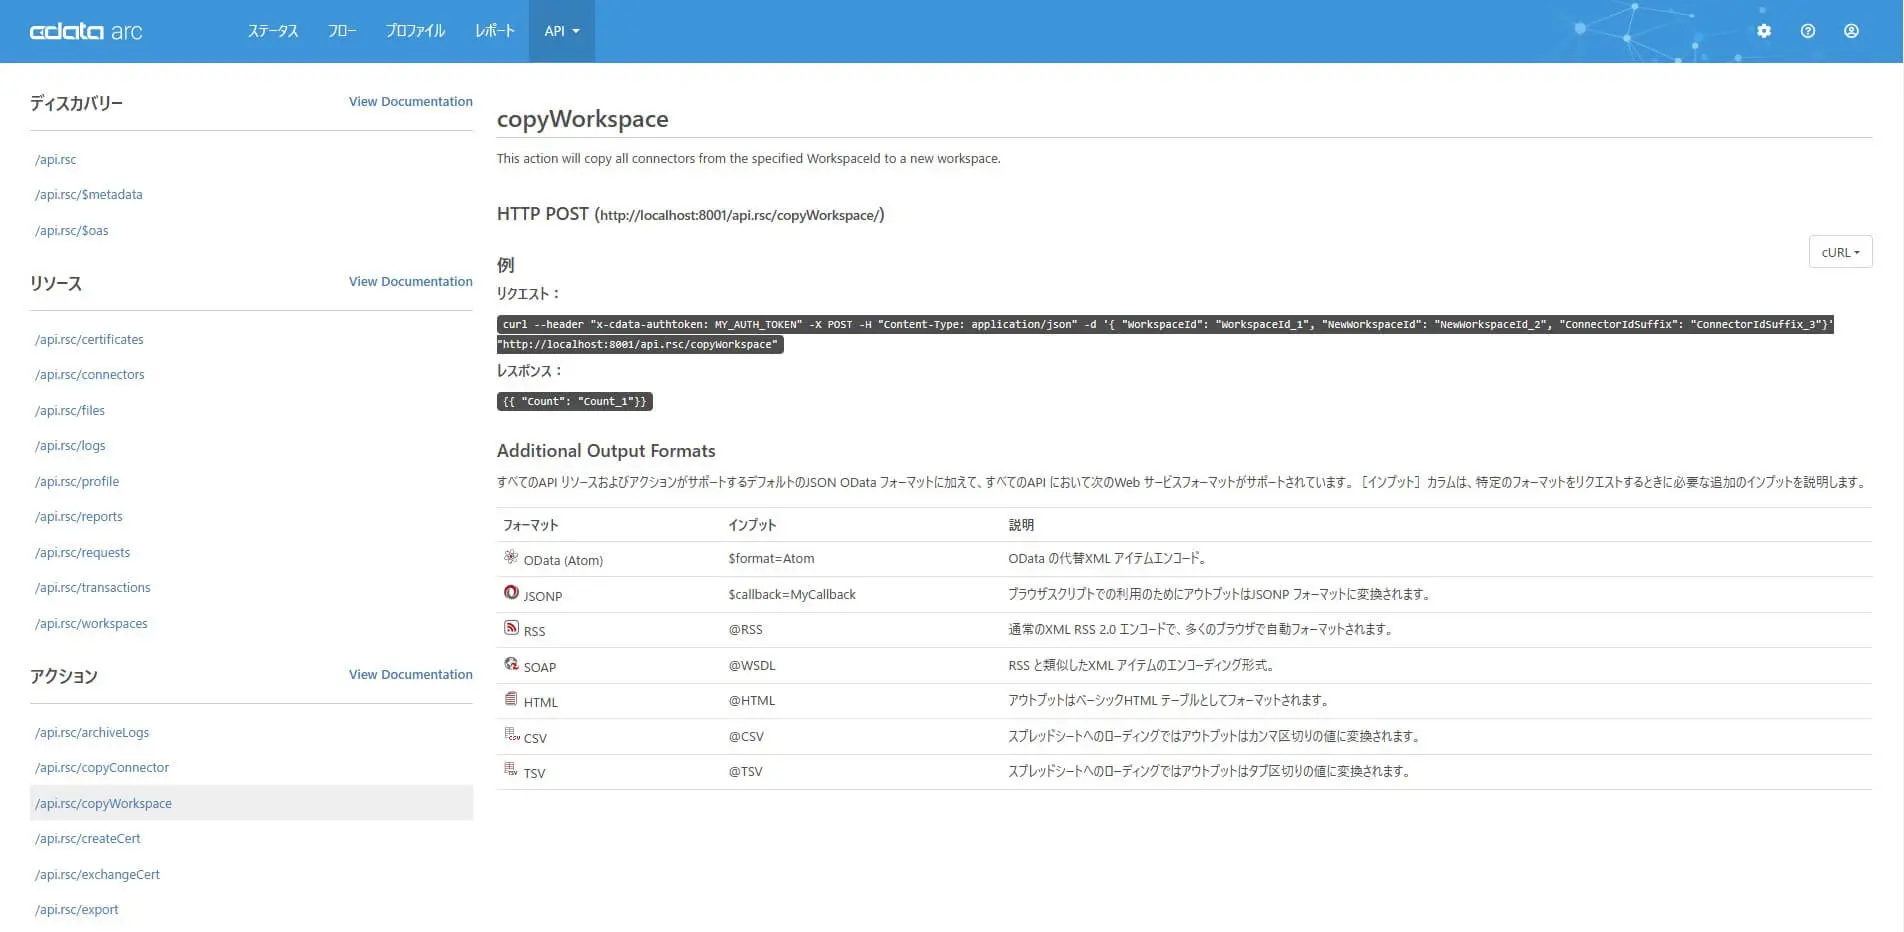Open the /api.rsc/createCert action

tap(88, 839)
